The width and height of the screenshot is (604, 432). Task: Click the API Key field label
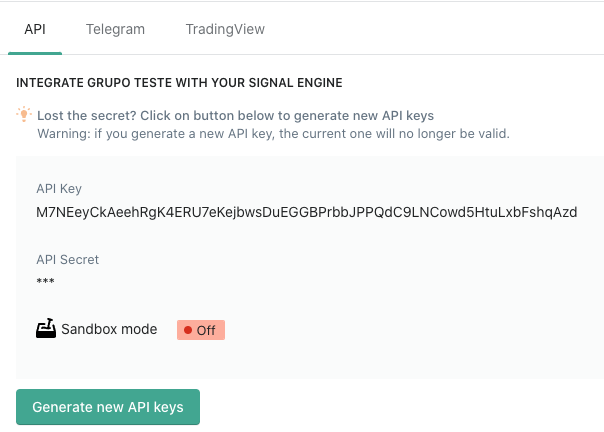pyautogui.click(x=59, y=189)
